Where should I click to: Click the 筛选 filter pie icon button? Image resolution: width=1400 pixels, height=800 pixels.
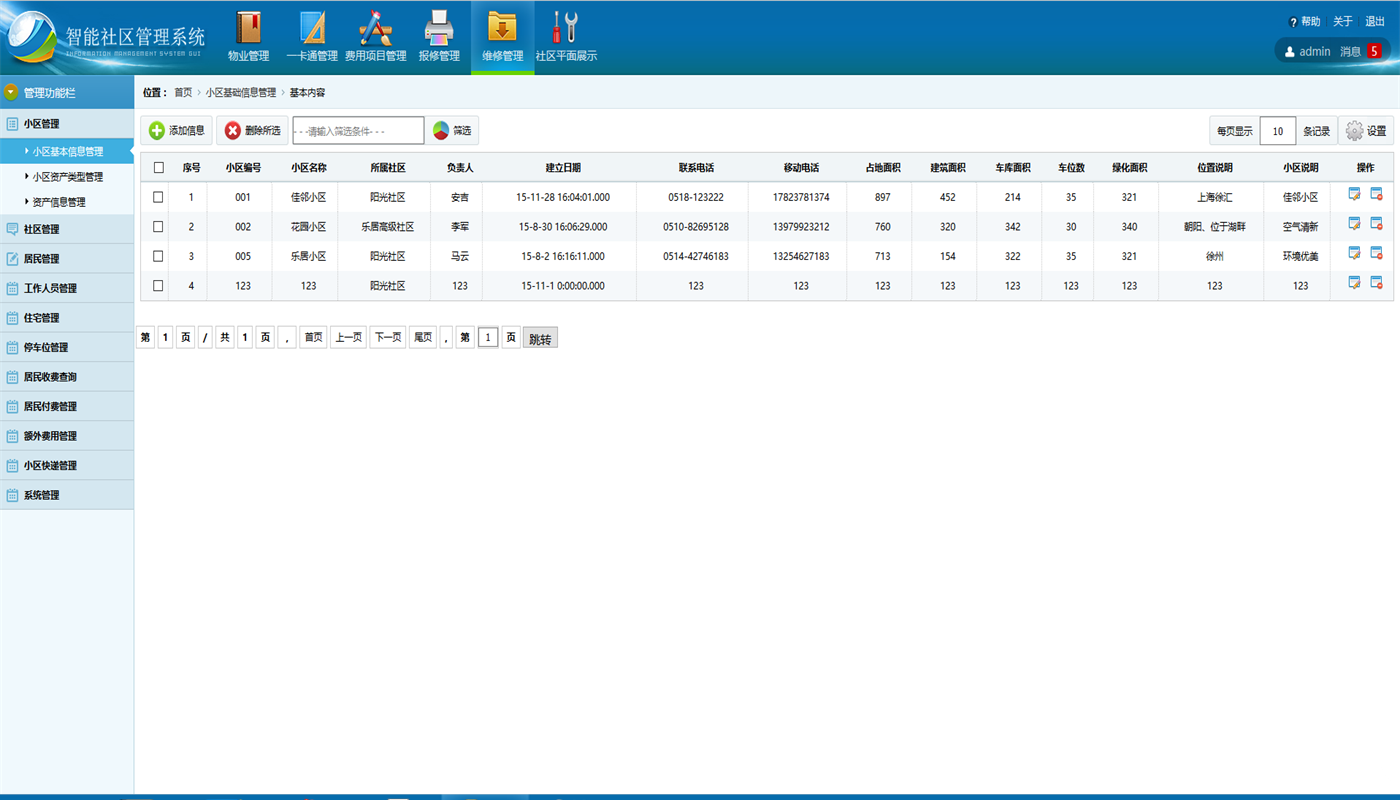point(452,130)
